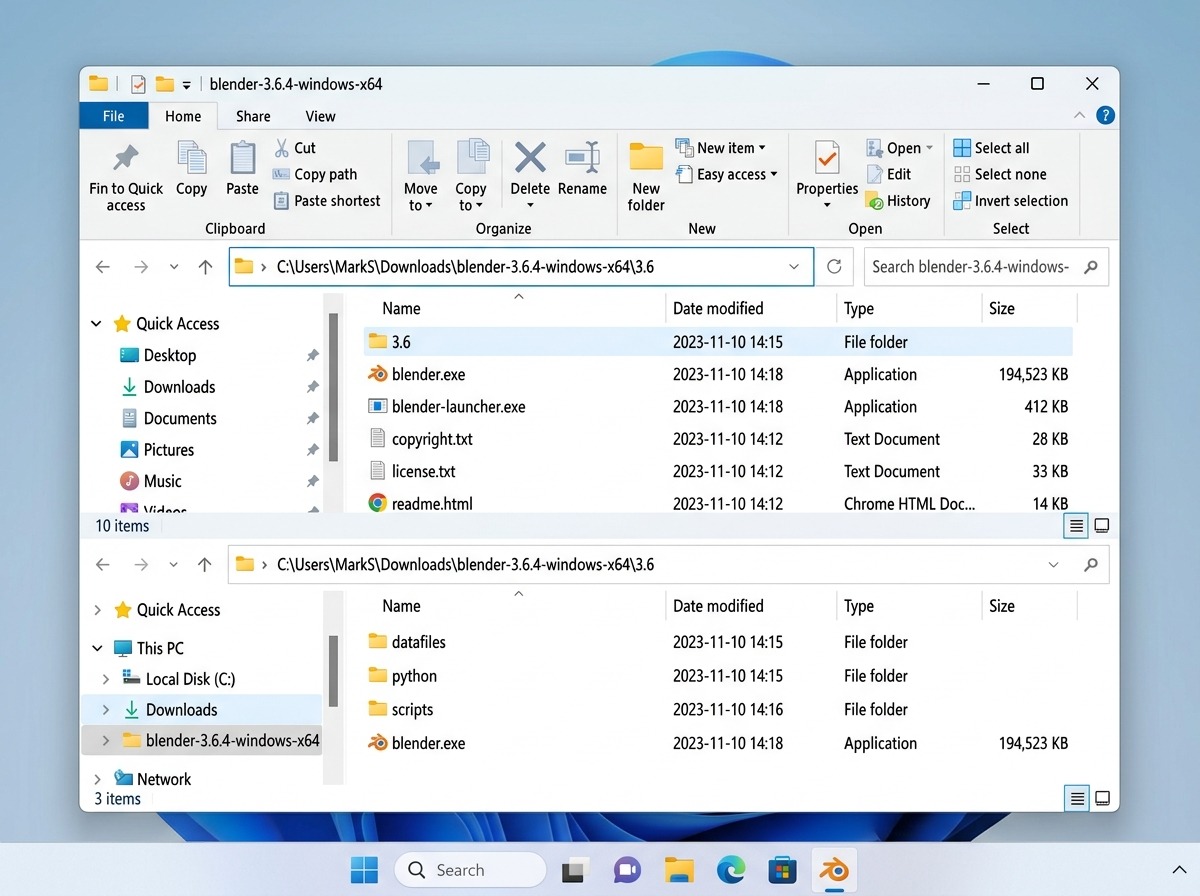The image size is (1200, 896).
Task: Collapse the ribbon with the chevron
Action: [x=1081, y=115]
